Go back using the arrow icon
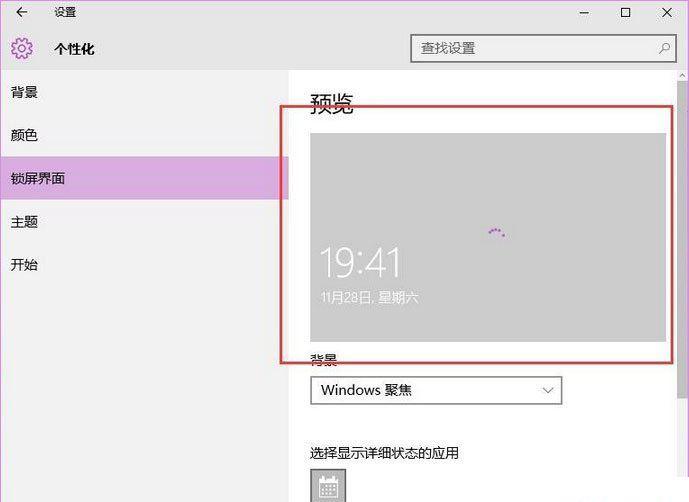The width and height of the screenshot is (689, 502). [x=22, y=12]
